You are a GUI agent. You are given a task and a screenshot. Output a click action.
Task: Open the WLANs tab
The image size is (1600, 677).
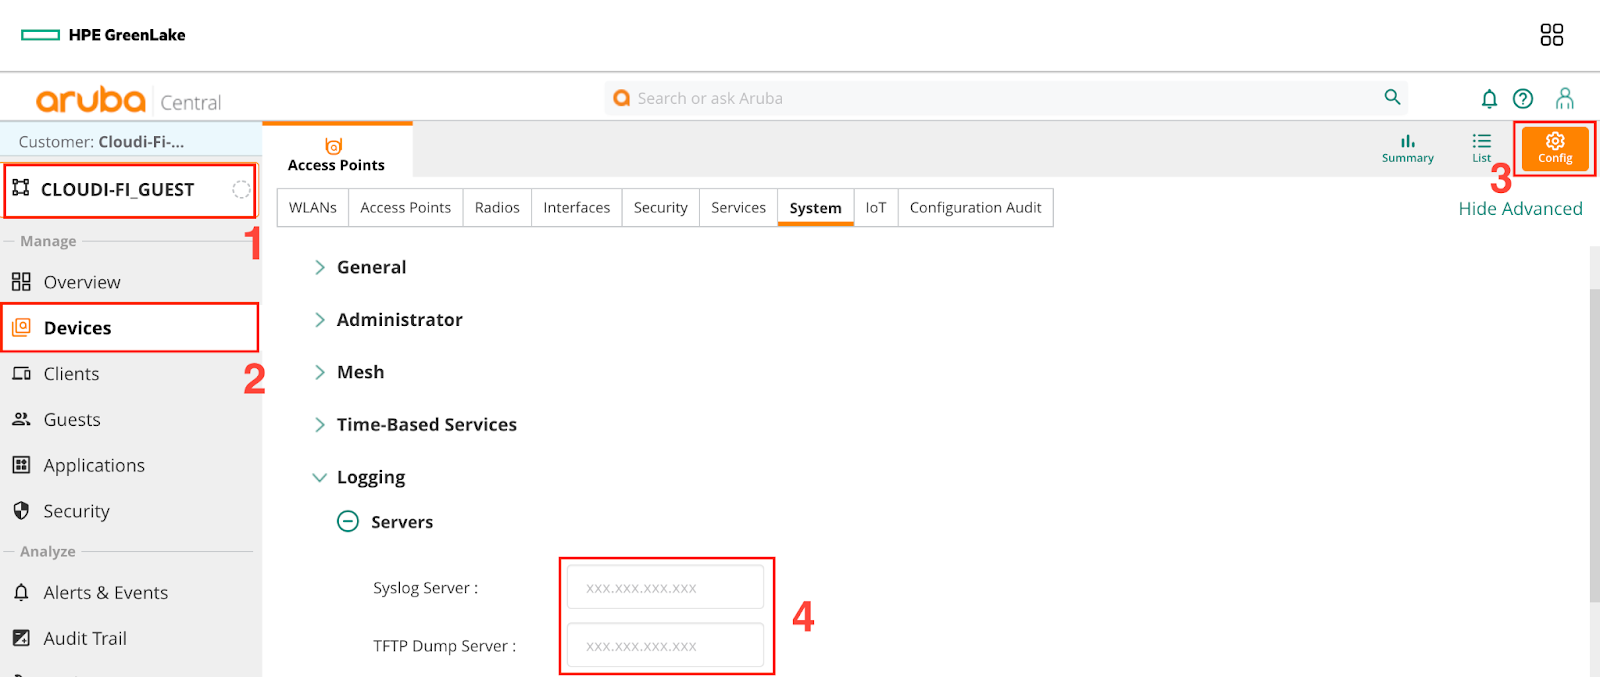point(313,208)
